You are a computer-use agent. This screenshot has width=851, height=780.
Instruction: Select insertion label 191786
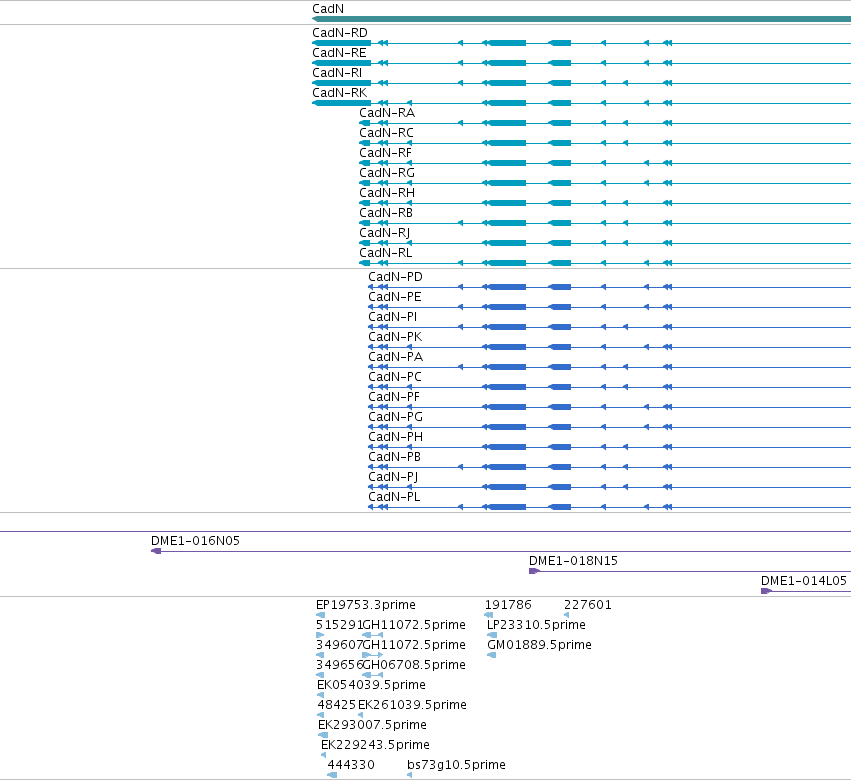click(x=508, y=605)
